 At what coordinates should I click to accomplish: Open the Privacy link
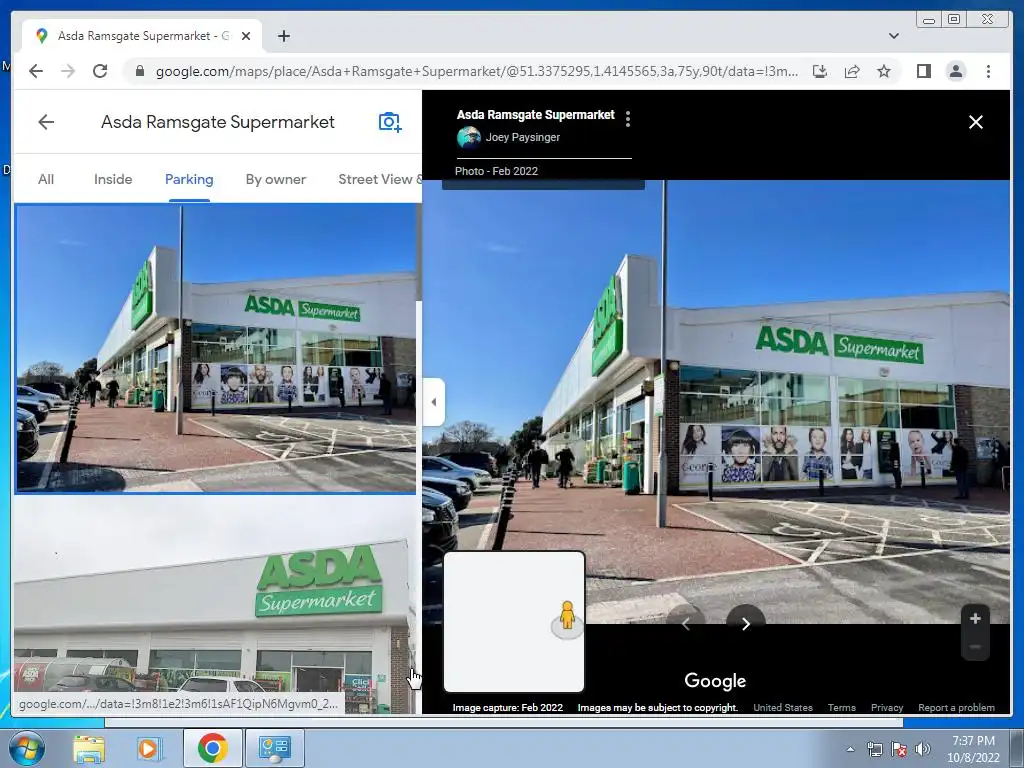(x=887, y=707)
